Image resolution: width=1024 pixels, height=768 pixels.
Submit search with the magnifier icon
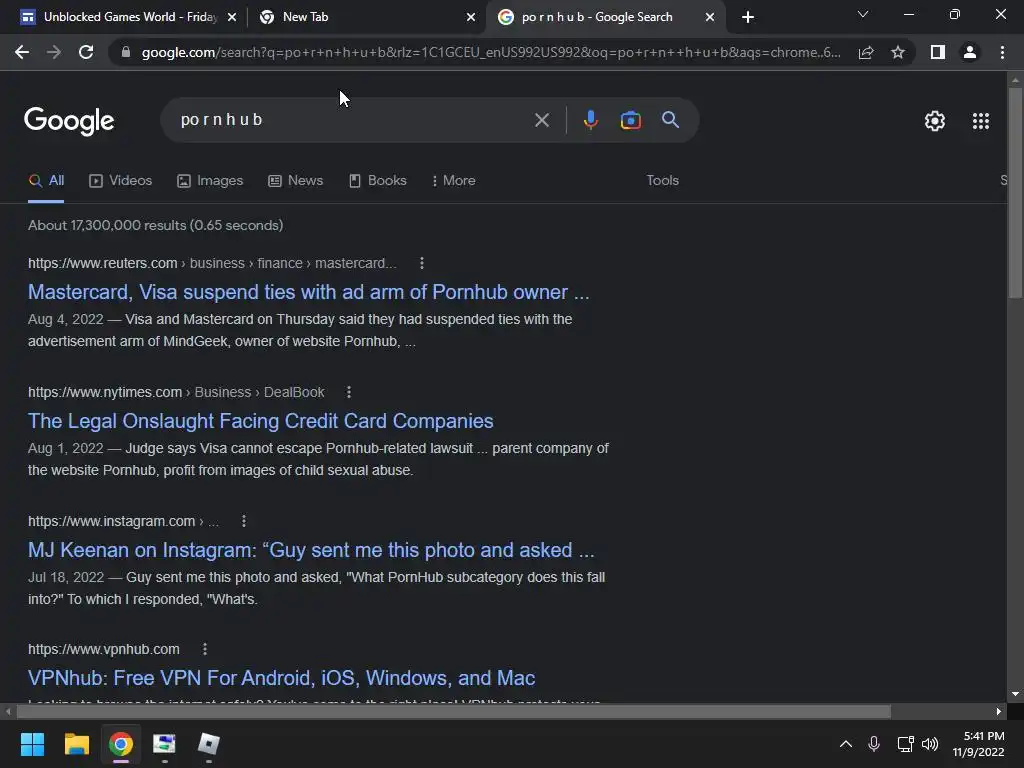670,120
